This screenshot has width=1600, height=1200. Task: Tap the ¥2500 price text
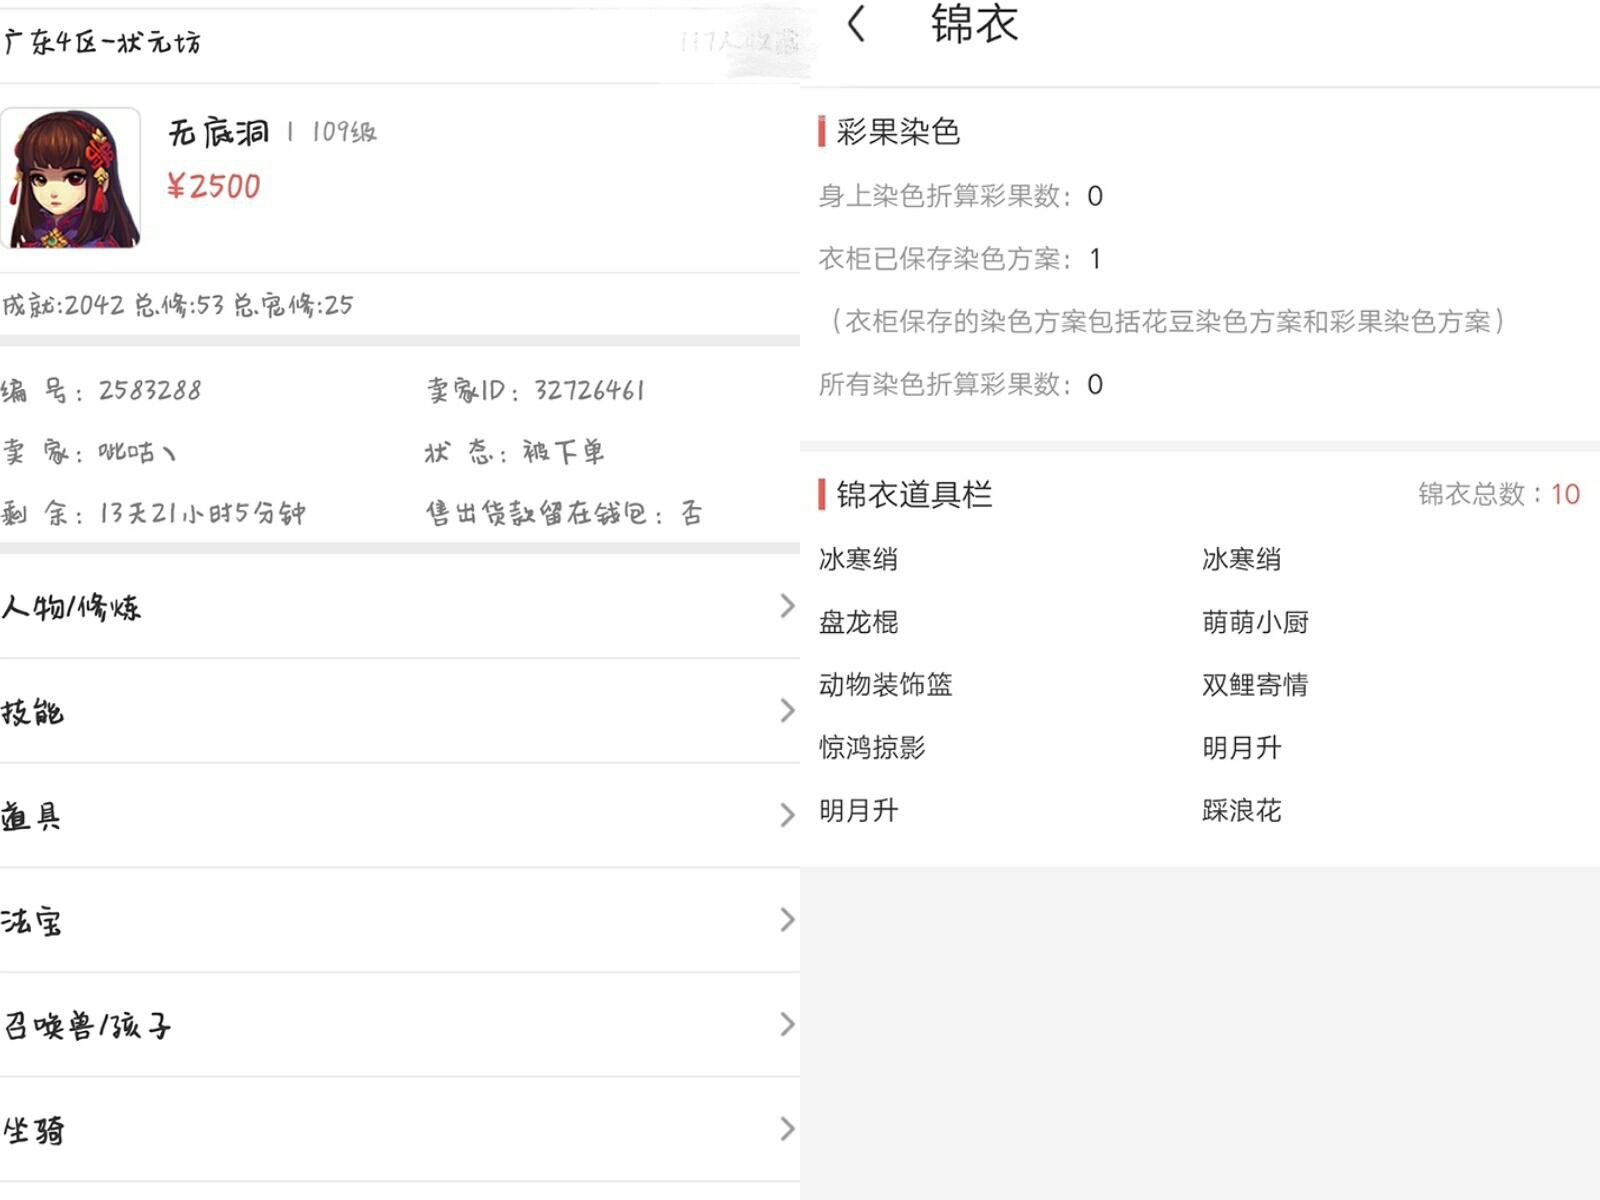click(x=213, y=186)
